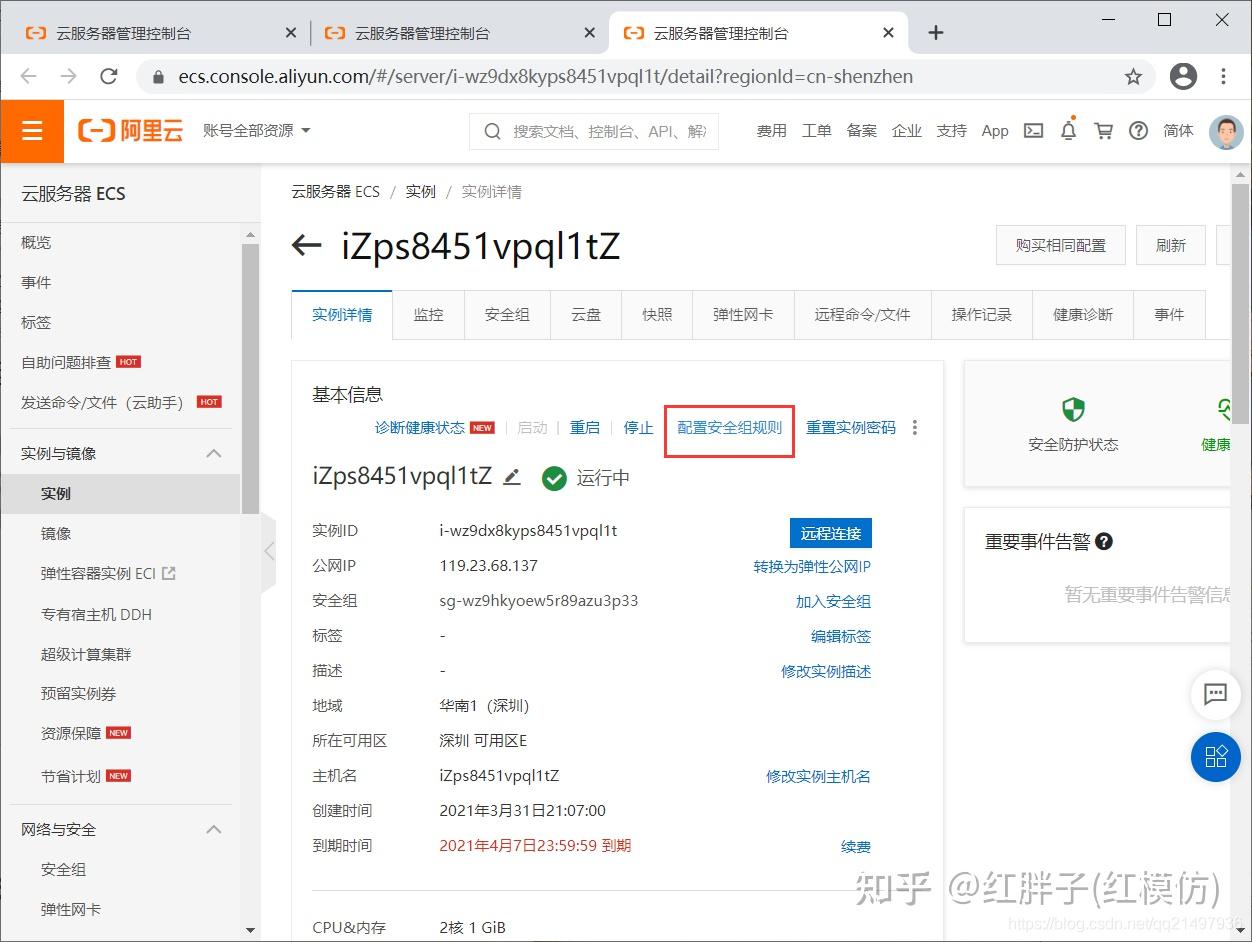Open the blue grid quick-access floating button
Screen dimensions: 1252x942
pos(1216,757)
